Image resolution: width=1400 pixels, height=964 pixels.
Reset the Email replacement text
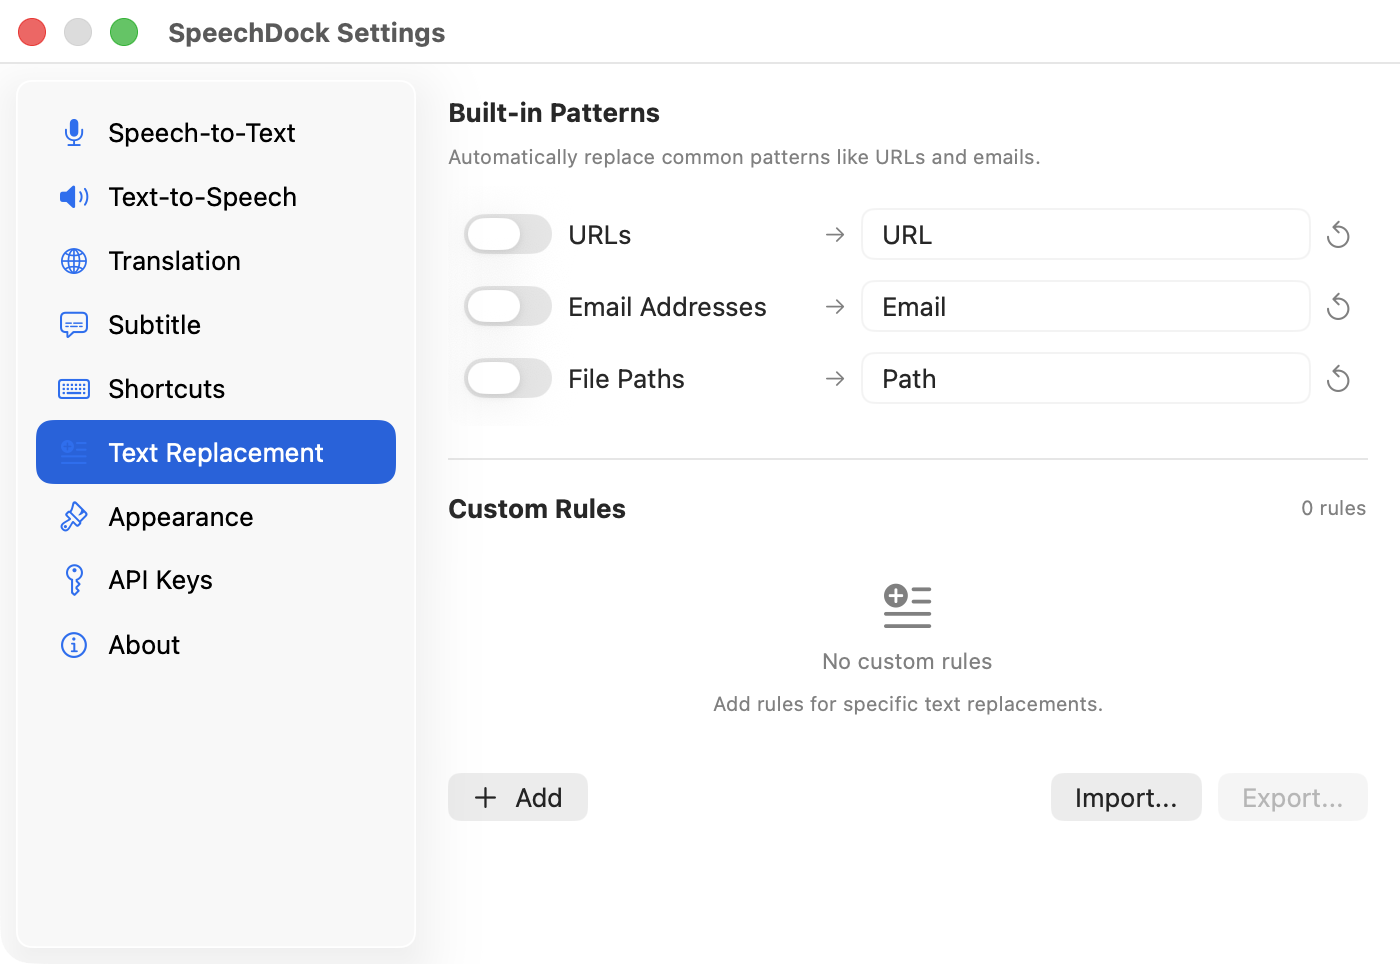pos(1338,306)
